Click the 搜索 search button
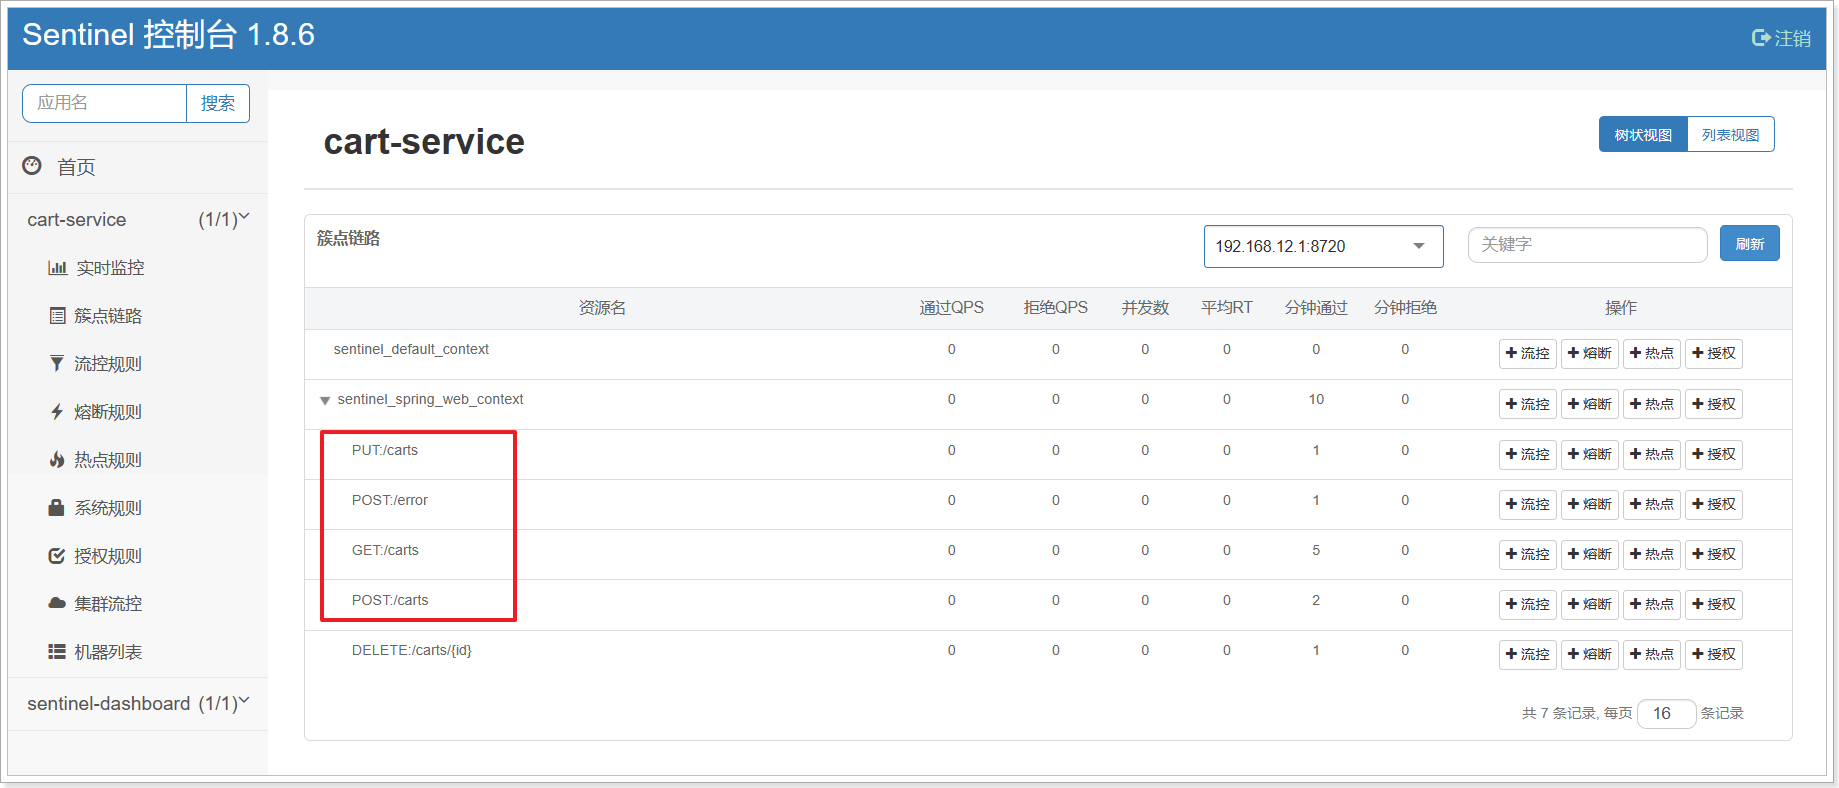This screenshot has height=788, width=1839. point(218,103)
